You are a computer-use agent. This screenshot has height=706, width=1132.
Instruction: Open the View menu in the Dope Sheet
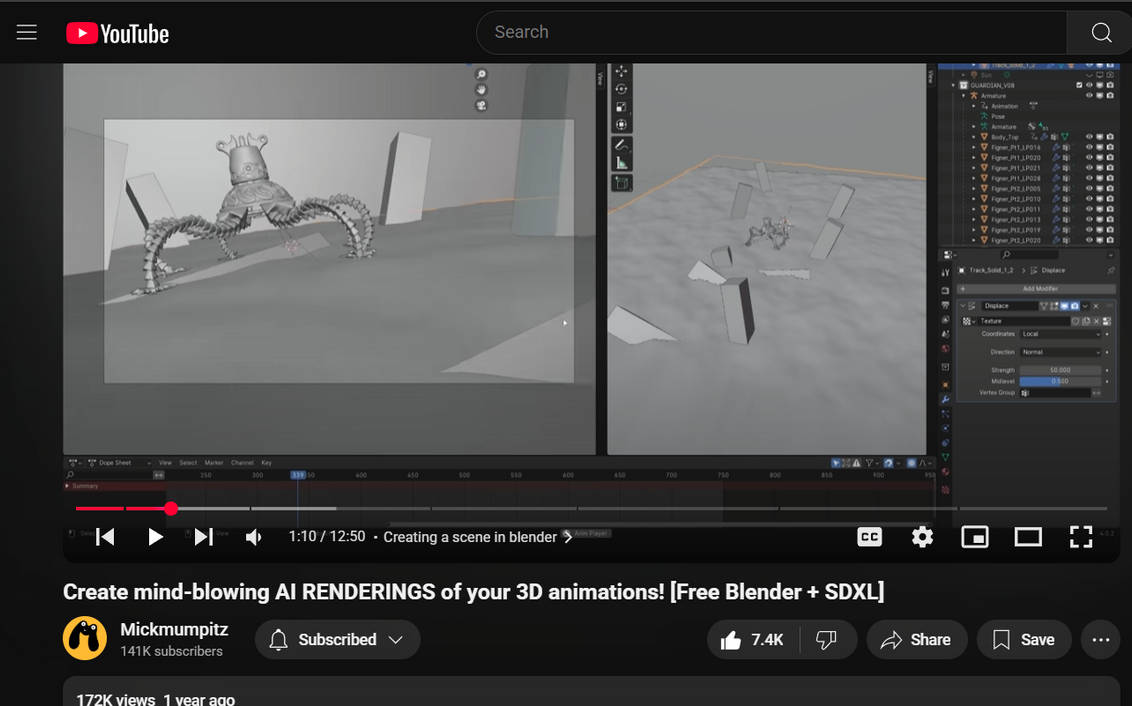tap(165, 463)
